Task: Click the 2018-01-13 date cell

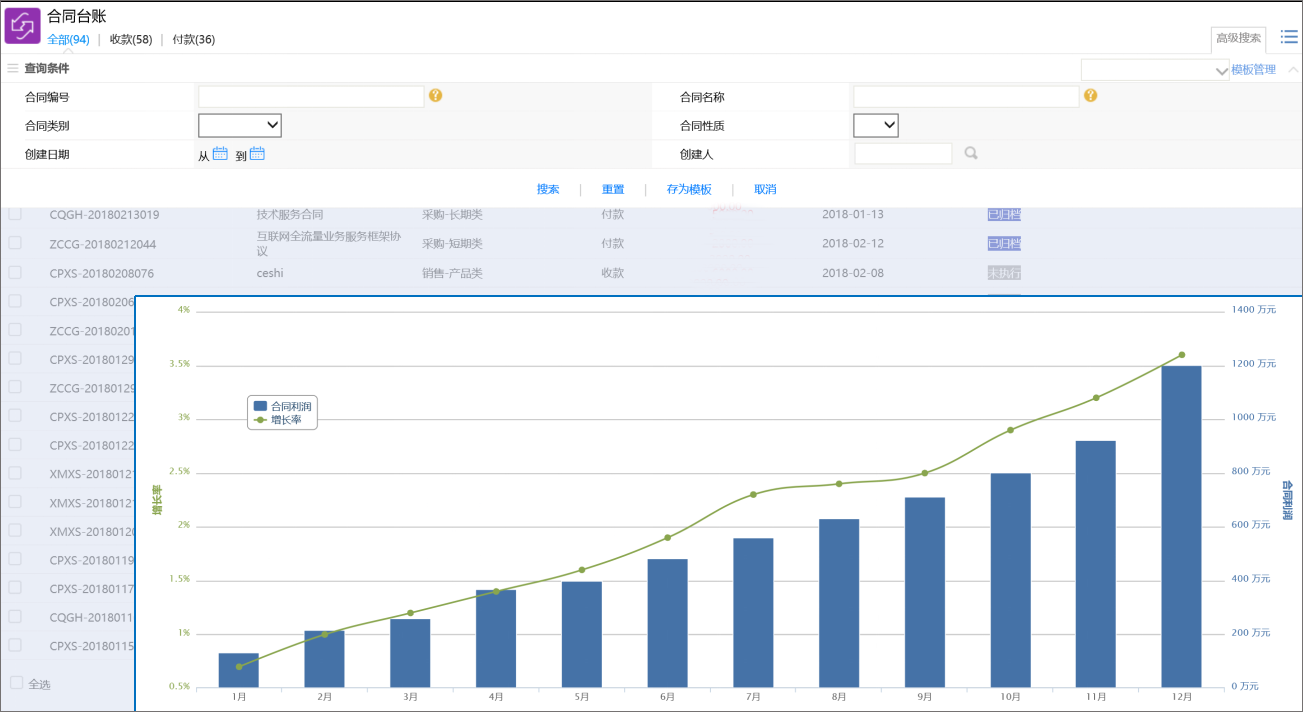Action: coord(852,214)
